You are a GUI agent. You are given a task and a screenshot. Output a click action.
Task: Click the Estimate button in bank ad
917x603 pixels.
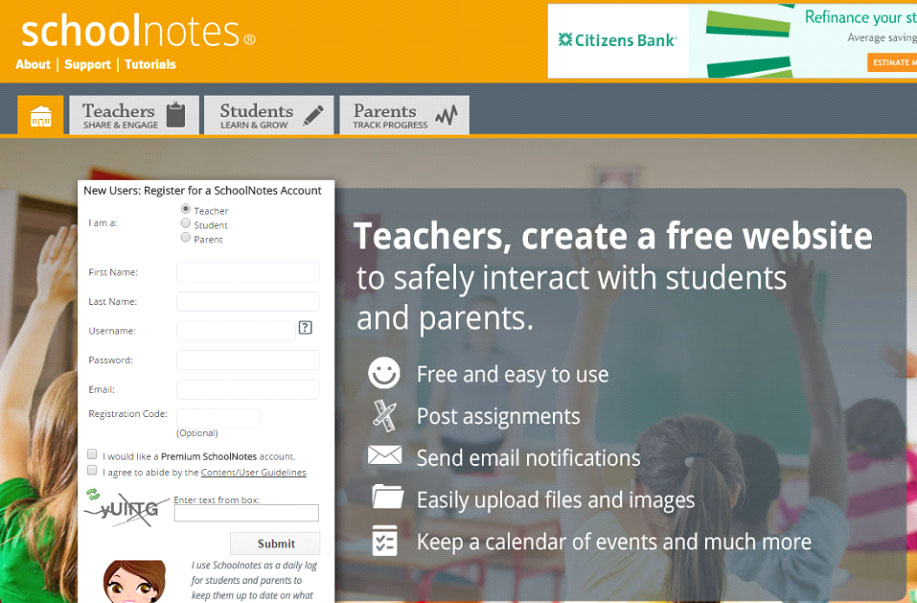click(892, 63)
